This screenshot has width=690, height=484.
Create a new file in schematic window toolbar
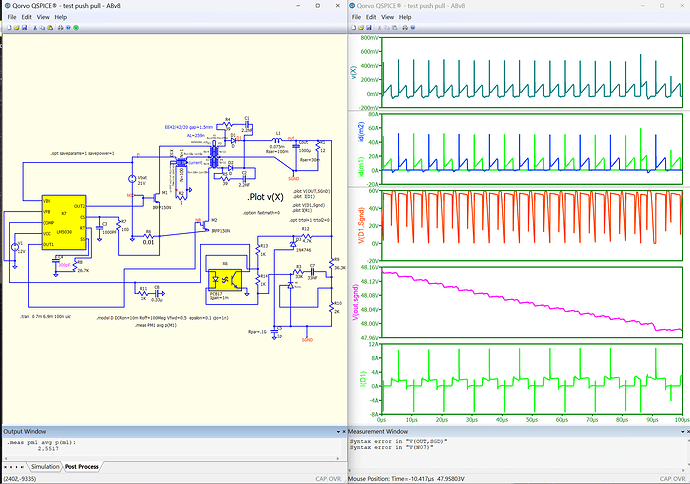pos(9,28)
